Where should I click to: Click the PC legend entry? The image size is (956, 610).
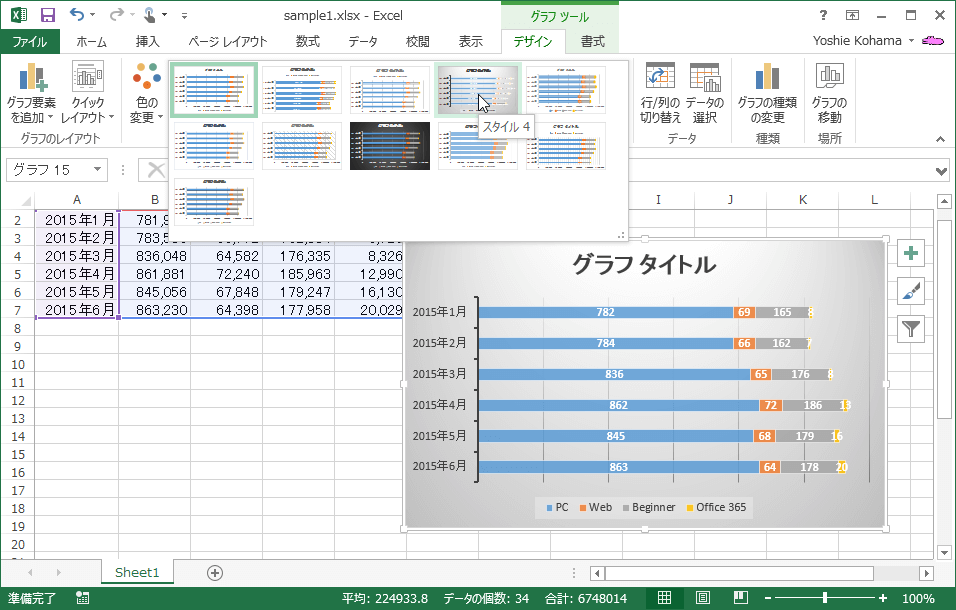coord(557,508)
